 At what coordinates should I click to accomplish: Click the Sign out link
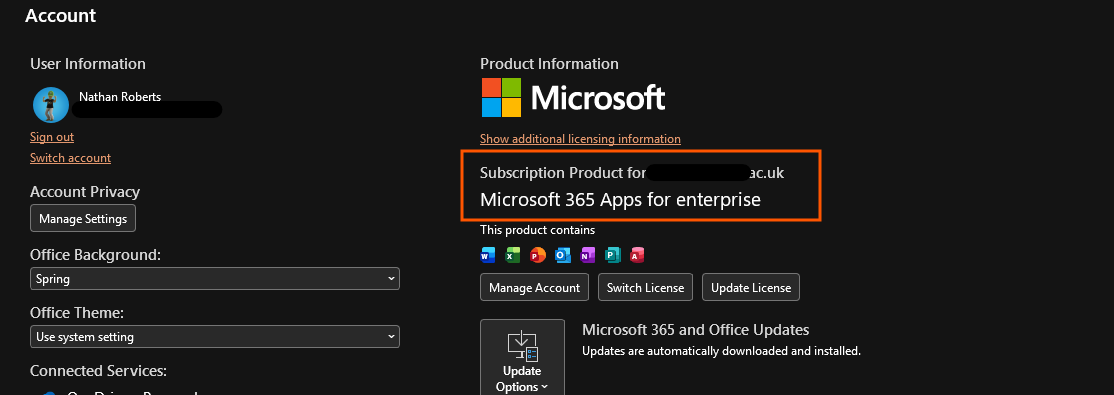(x=52, y=136)
